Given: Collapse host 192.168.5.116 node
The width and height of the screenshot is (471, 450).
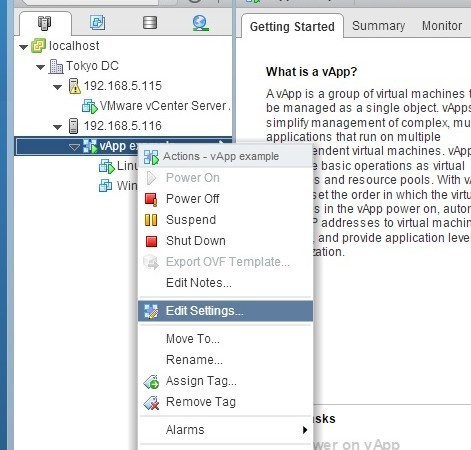Looking at the screenshot, I should click(57, 127).
